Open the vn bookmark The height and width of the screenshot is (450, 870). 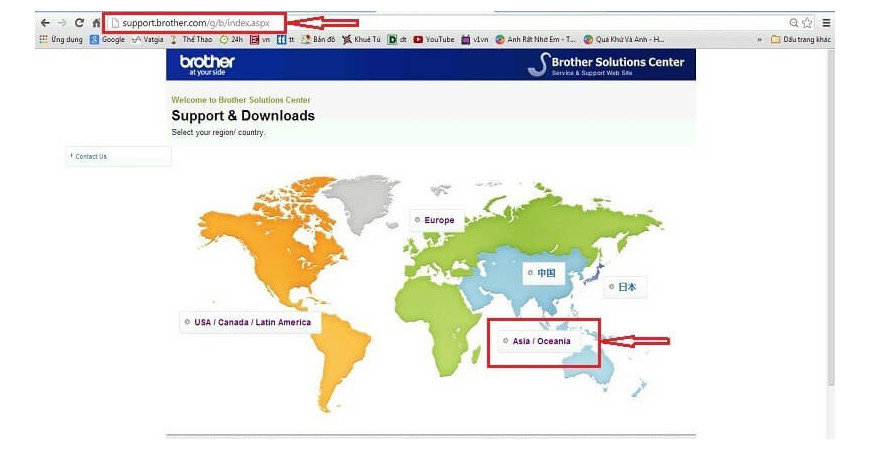tap(260, 39)
